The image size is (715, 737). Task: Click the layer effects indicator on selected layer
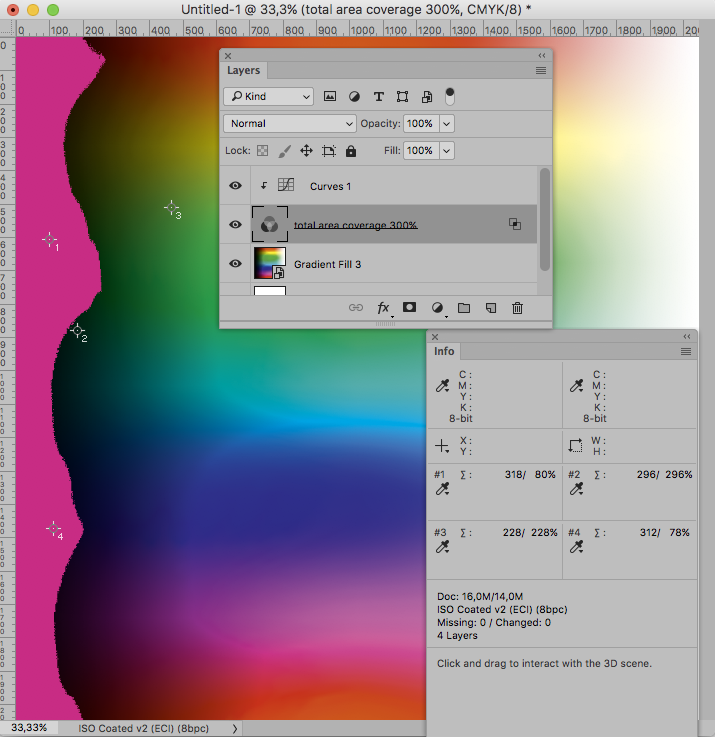tap(515, 224)
